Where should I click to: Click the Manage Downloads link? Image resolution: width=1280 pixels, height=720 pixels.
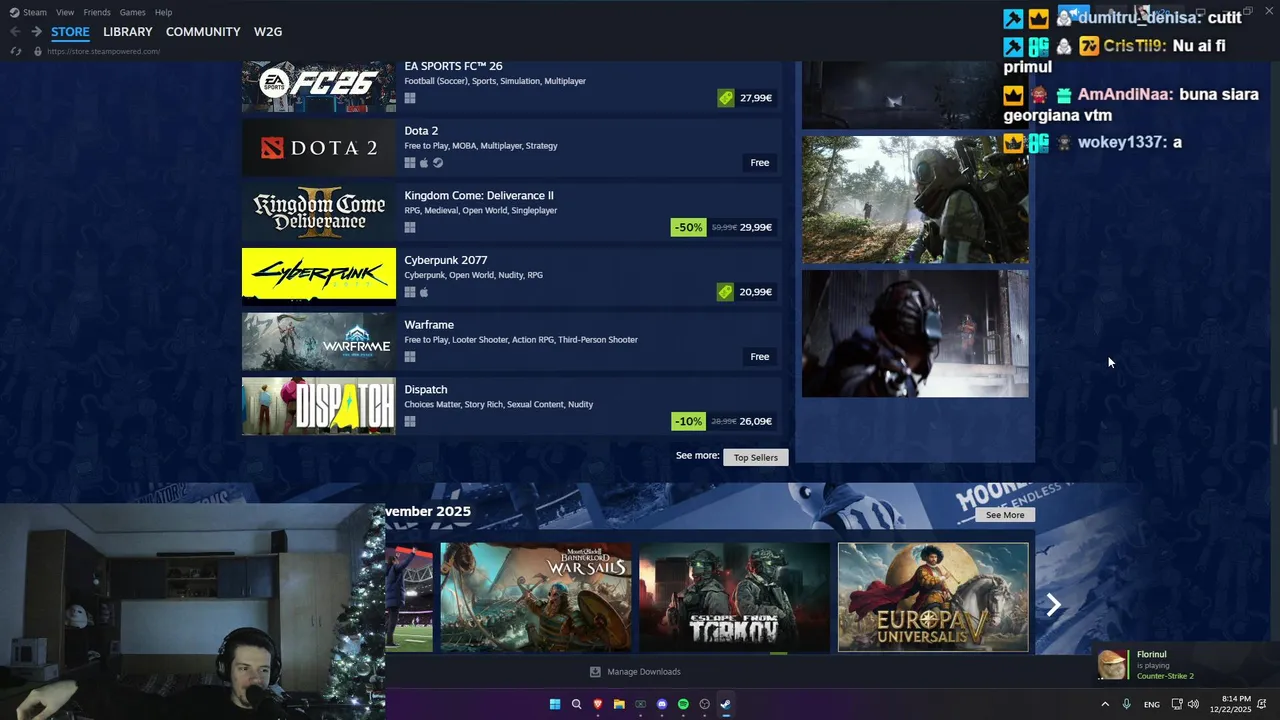644,672
